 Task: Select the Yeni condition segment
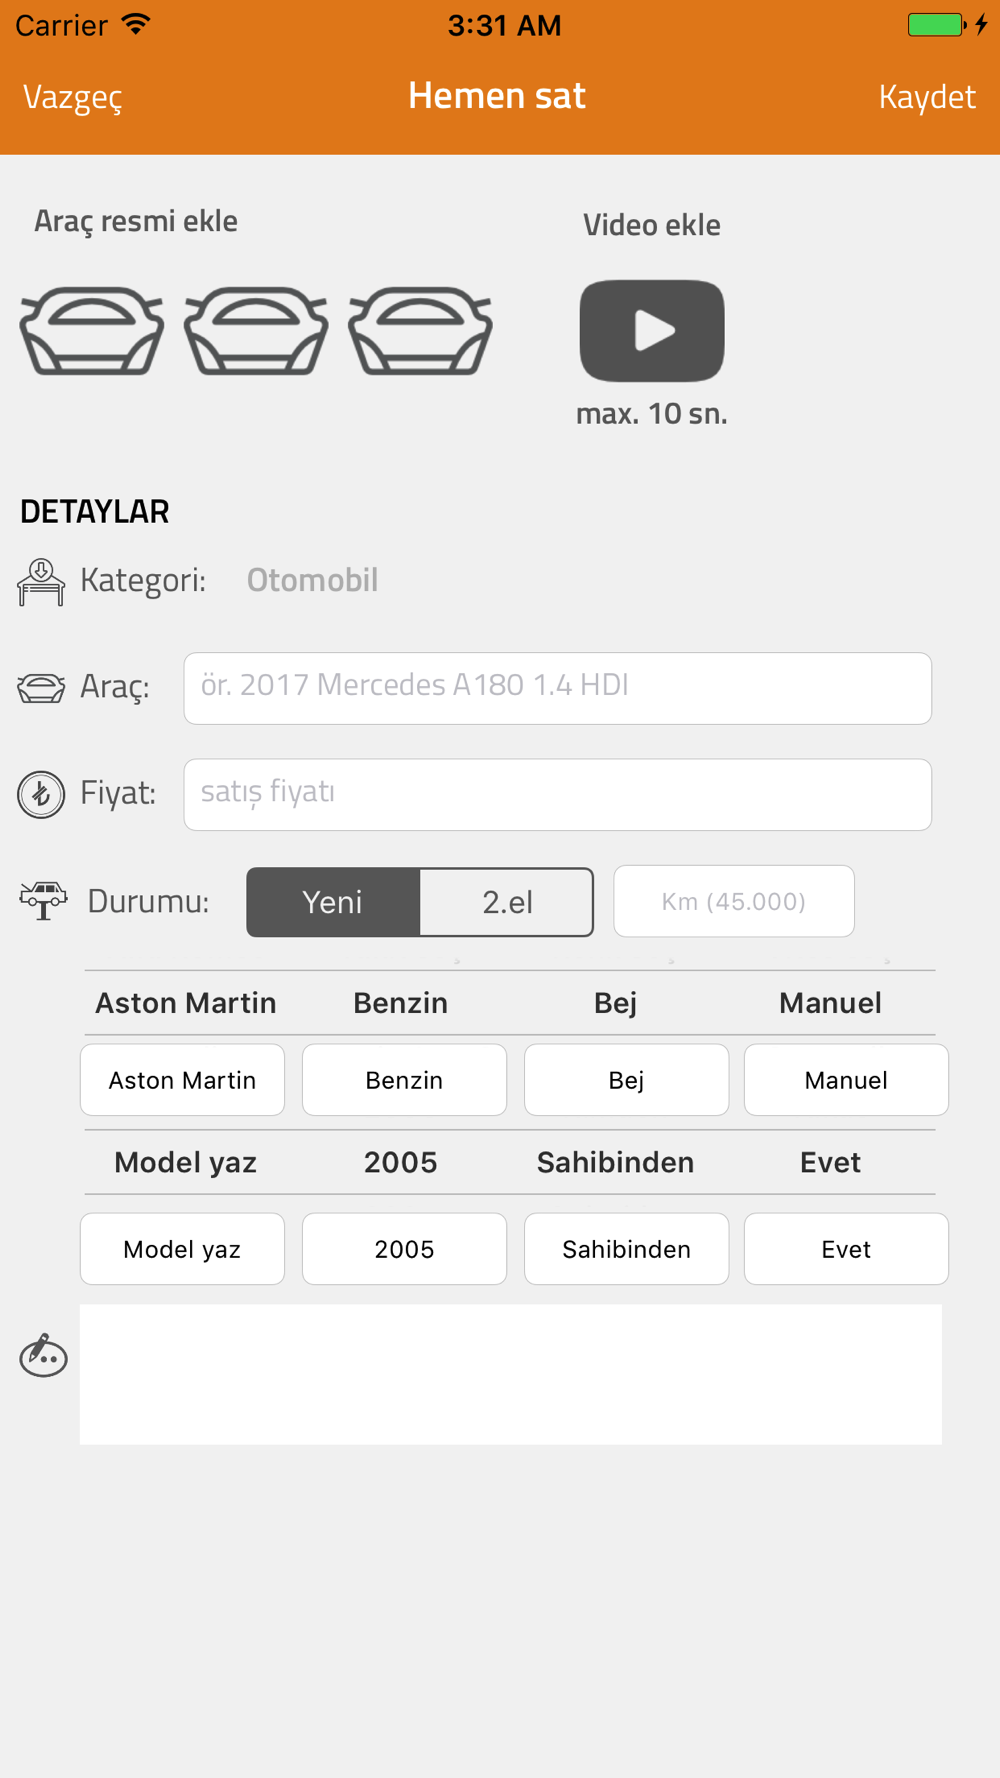[x=333, y=902]
